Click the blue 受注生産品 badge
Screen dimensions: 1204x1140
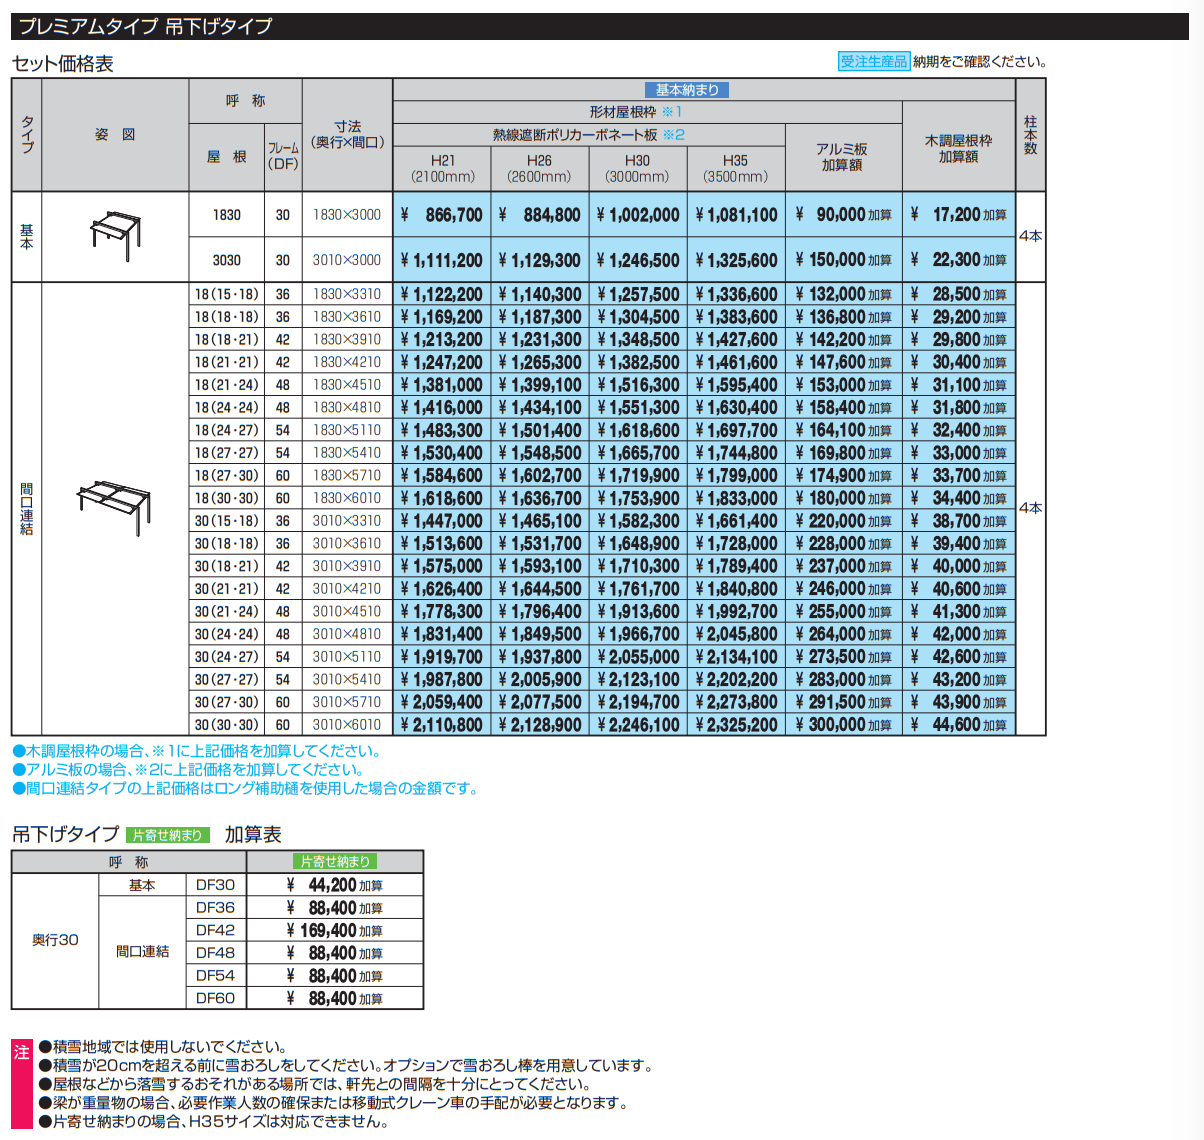pyautogui.click(x=873, y=62)
